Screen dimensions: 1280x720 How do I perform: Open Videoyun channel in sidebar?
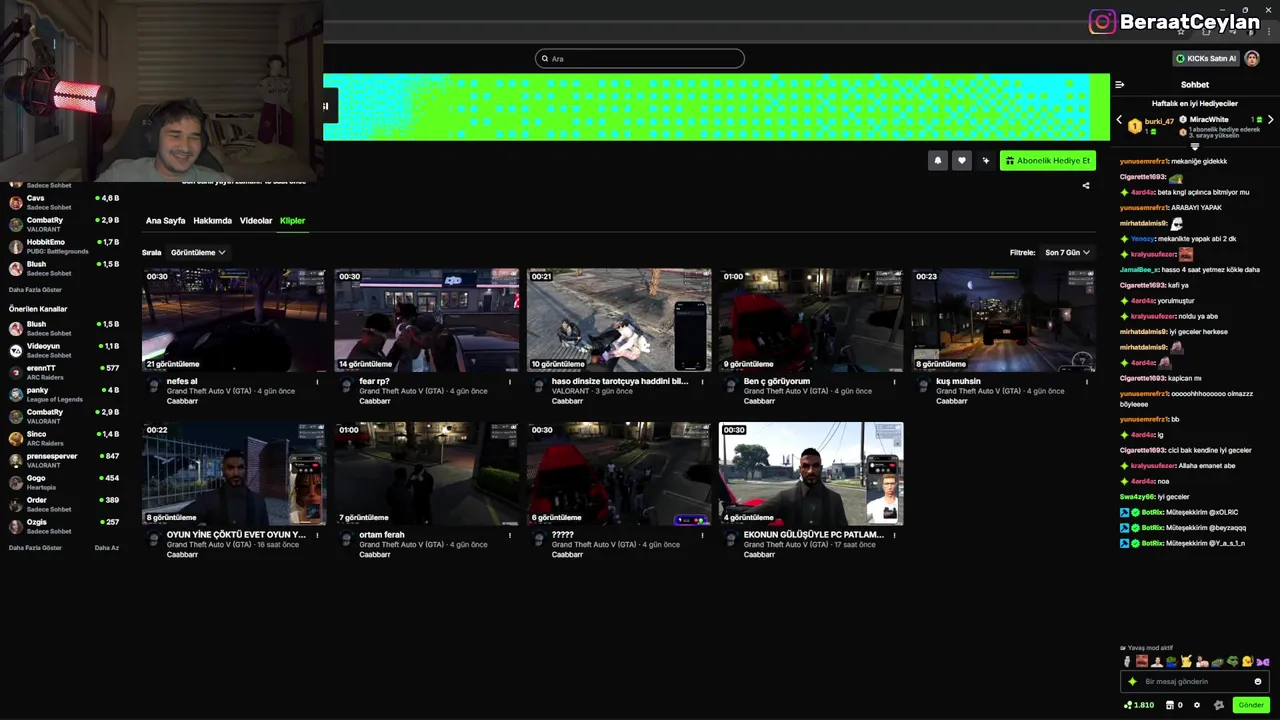point(64,350)
